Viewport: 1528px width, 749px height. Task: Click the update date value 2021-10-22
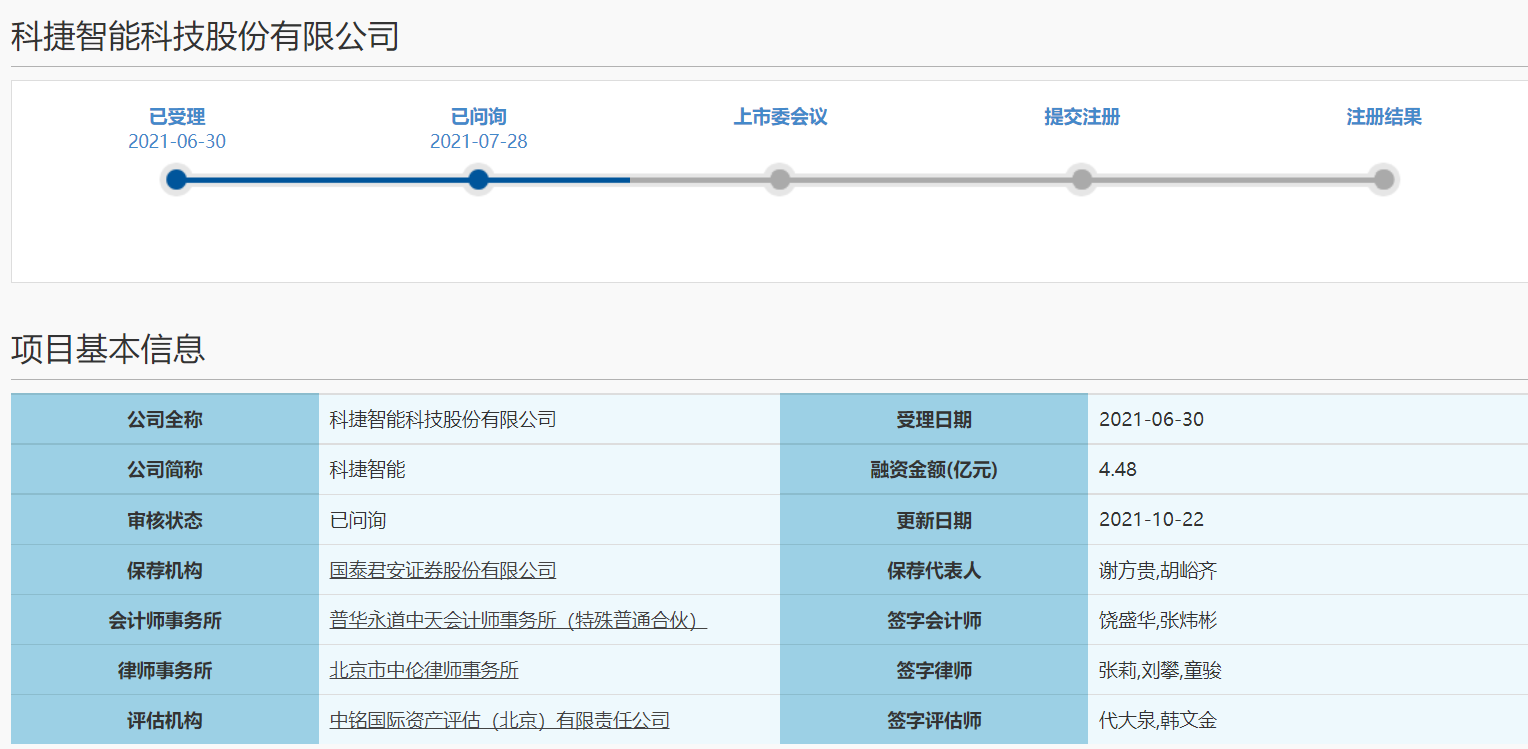(1151, 519)
